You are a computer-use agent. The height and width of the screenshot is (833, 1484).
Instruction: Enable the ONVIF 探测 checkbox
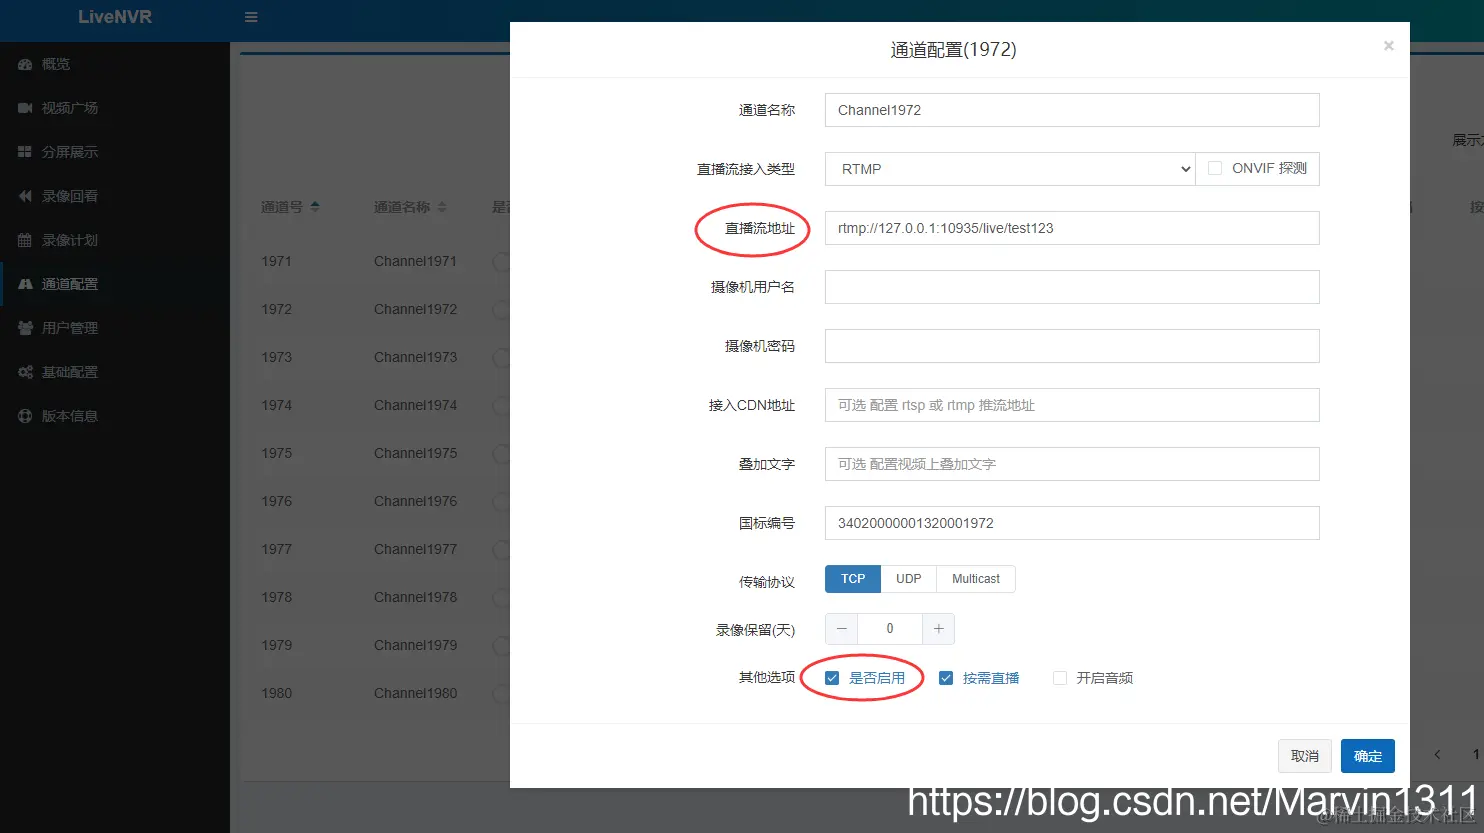point(1214,168)
